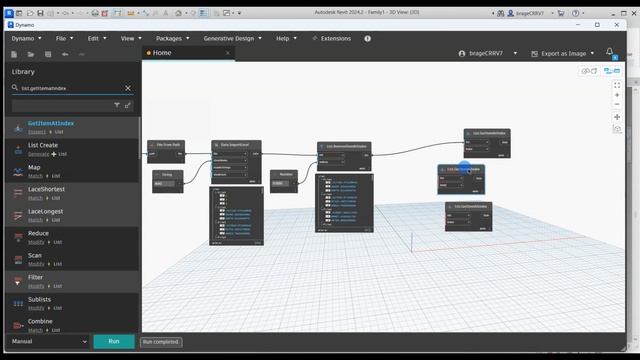Open the Manual run-type dropdown
This screenshot has height=360, width=640.
click(x=49, y=341)
